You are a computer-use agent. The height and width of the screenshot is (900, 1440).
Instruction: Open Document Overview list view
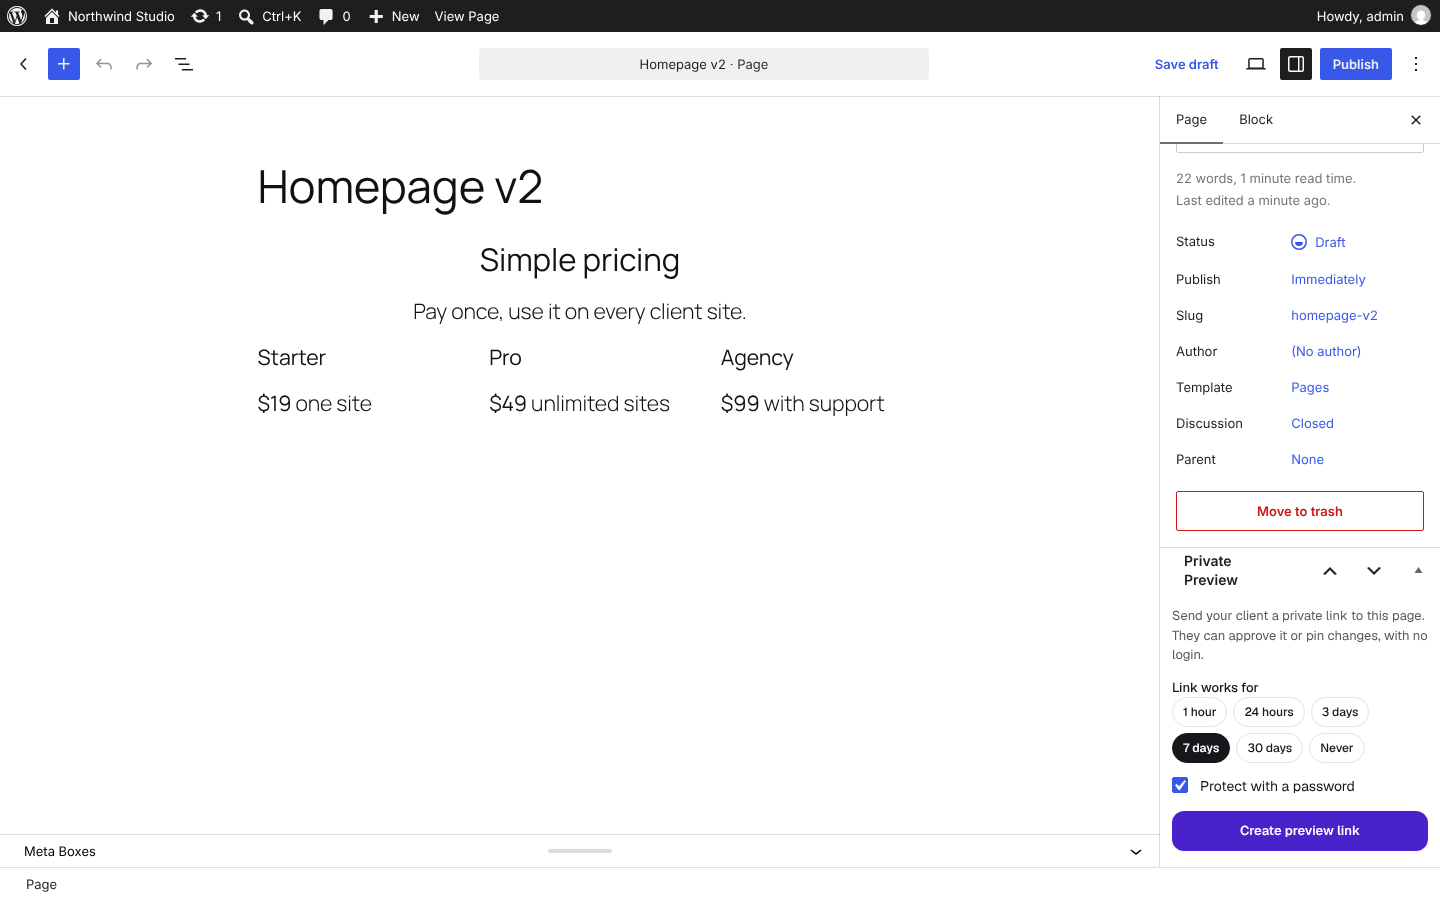pyautogui.click(x=184, y=64)
